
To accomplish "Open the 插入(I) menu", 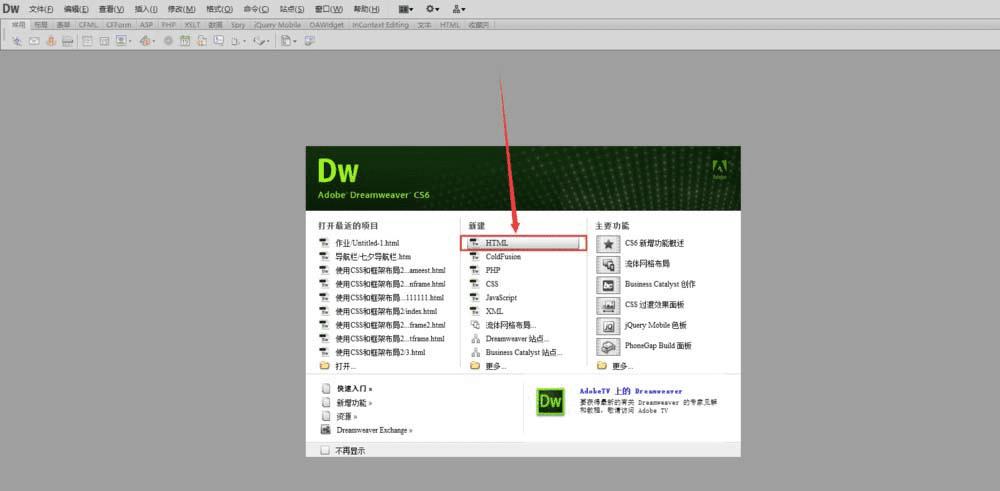I will coord(146,9).
